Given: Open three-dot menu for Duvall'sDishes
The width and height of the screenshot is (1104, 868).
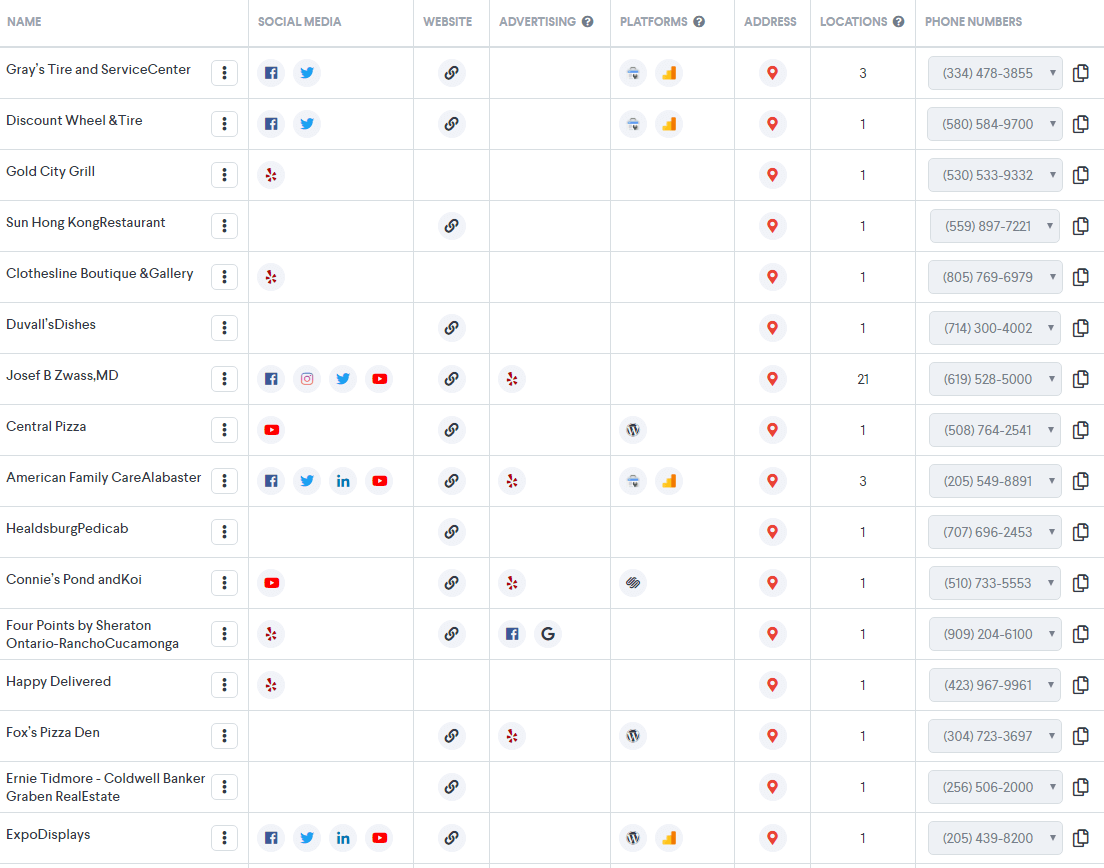Looking at the screenshot, I should (225, 328).
